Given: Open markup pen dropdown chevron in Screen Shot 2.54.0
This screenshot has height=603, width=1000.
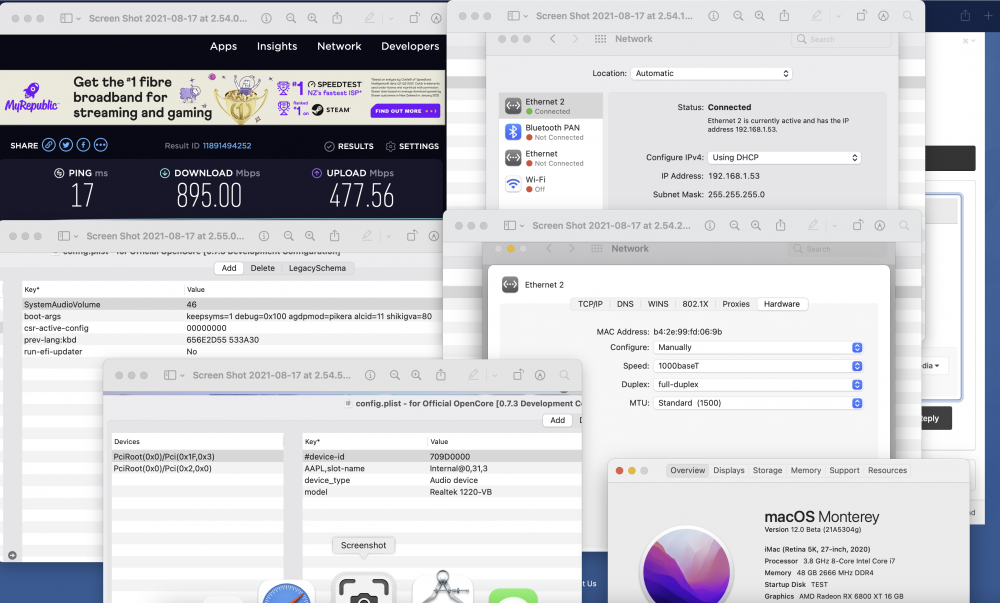Looking at the screenshot, I should (391, 19).
